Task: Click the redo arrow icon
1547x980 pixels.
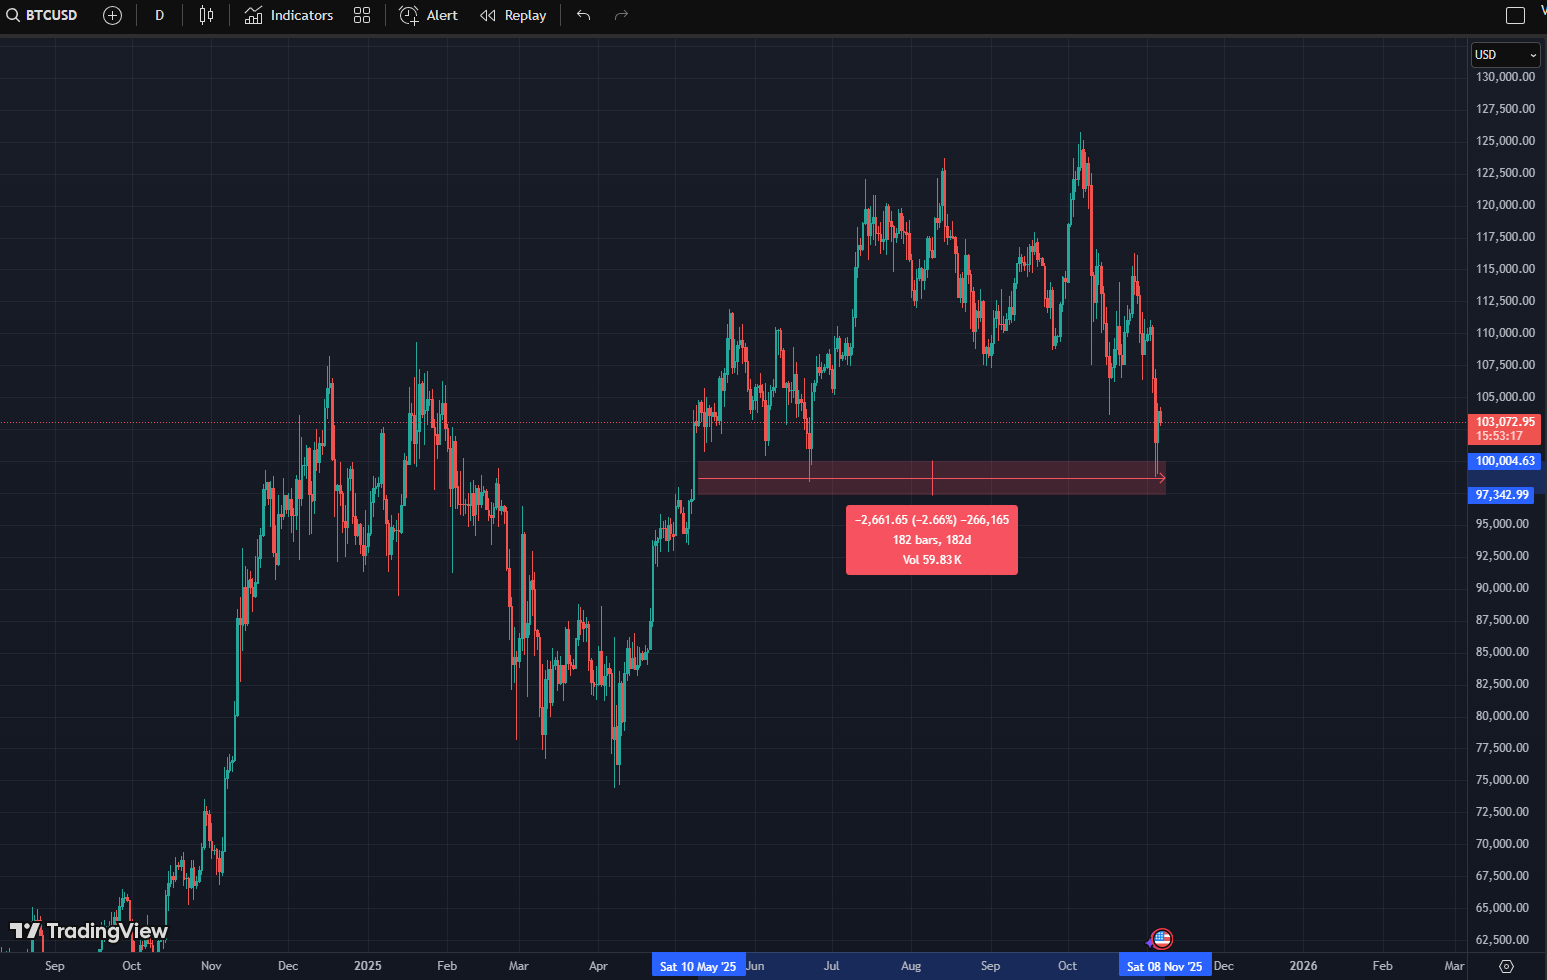Action: [x=621, y=15]
